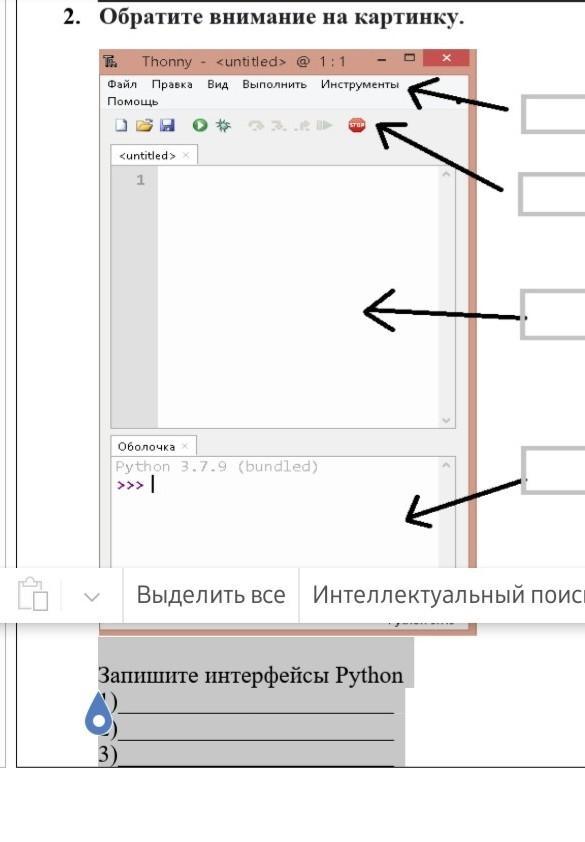This screenshot has width=585, height=842.
Task: Tap Выделить все button
Action: tap(211, 595)
